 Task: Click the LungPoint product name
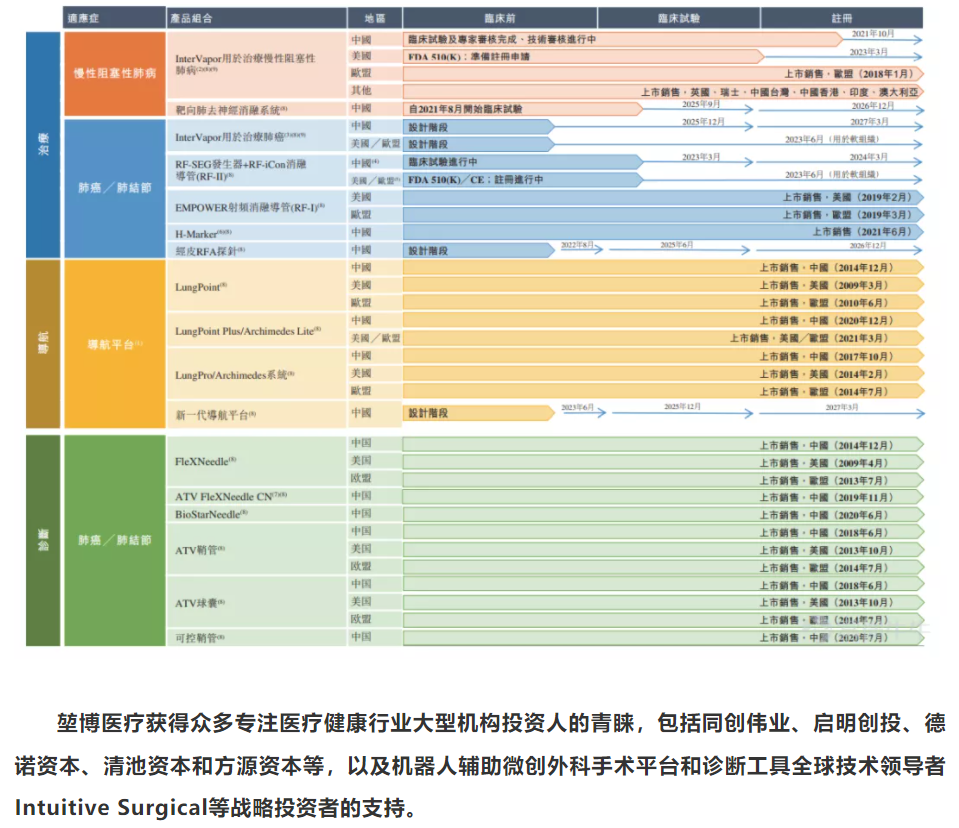pyautogui.click(x=201, y=287)
